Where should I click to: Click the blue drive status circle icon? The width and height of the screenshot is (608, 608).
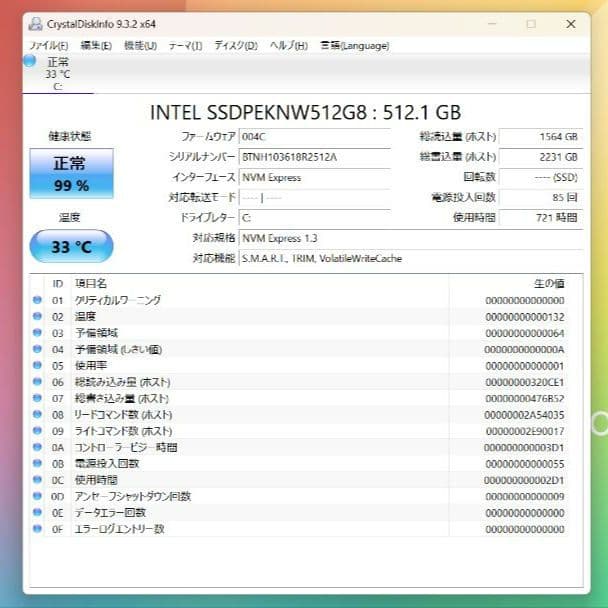[29, 61]
